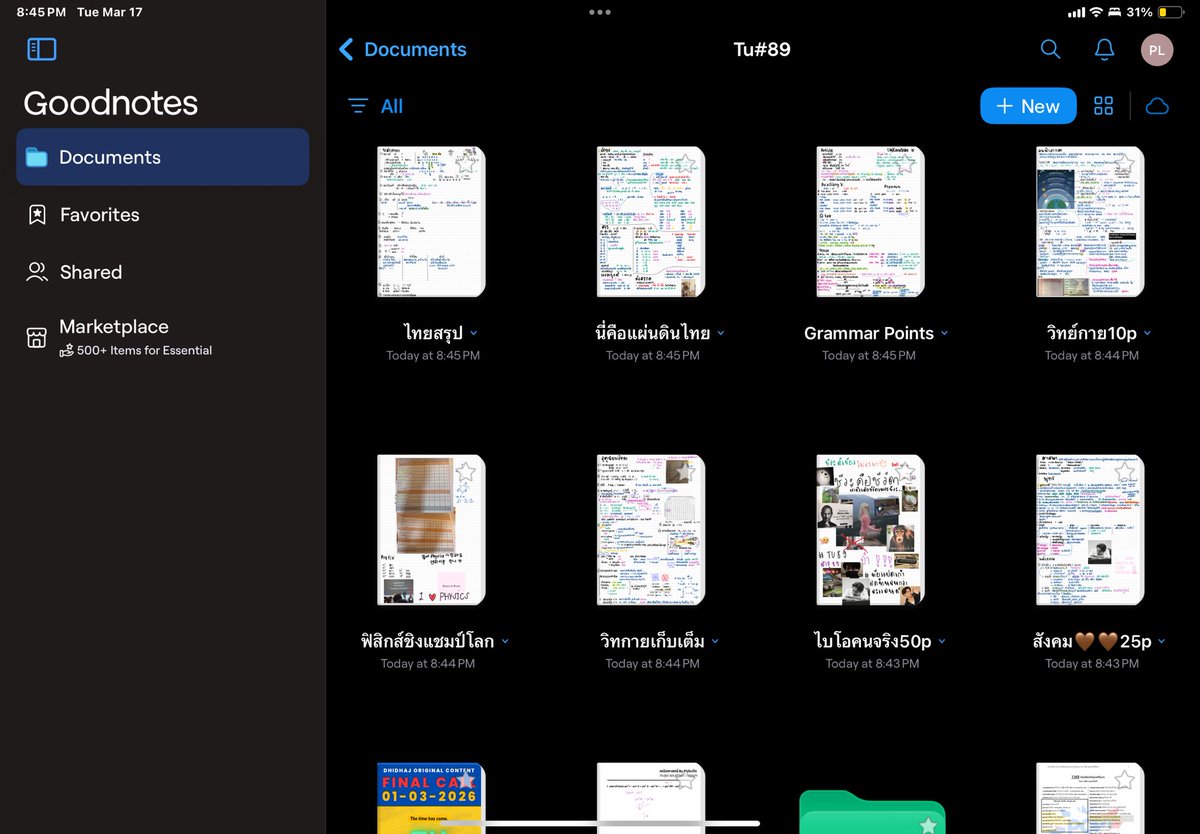Click '500+ Items for Essential' text
Screen dimensions: 1200x834
(x=144, y=350)
